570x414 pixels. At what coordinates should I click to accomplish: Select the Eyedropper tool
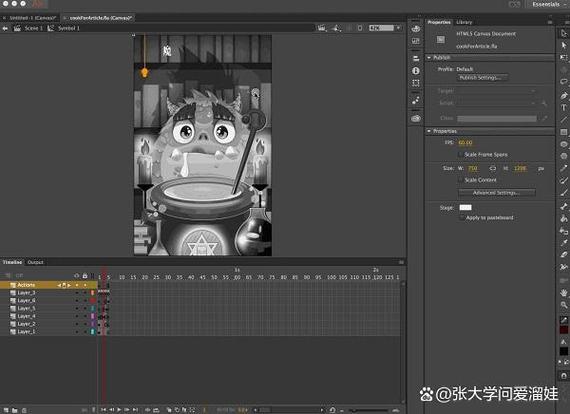point(564,243)
